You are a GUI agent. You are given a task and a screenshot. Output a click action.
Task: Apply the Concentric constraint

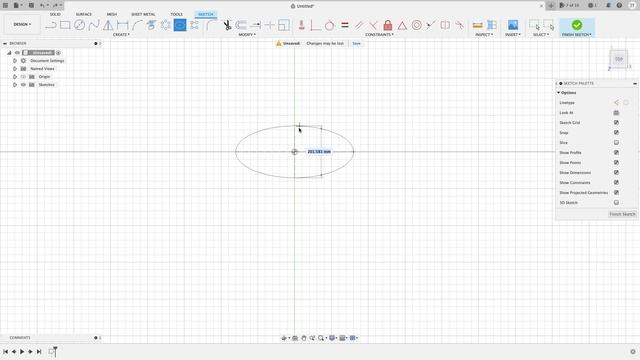click(416, 25)
